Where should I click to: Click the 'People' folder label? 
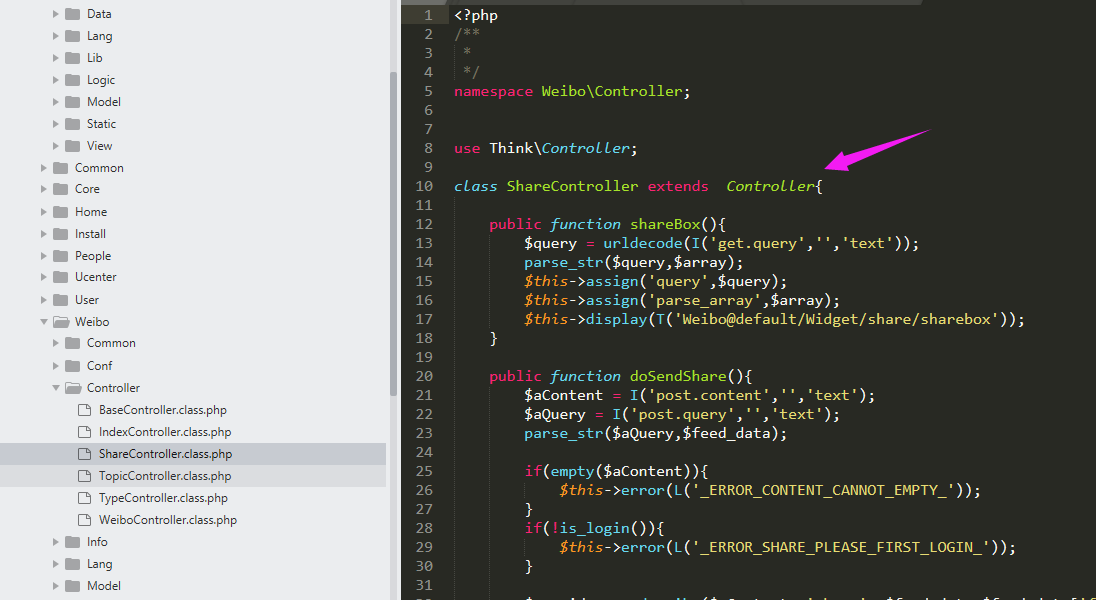[x=93, y=256]
